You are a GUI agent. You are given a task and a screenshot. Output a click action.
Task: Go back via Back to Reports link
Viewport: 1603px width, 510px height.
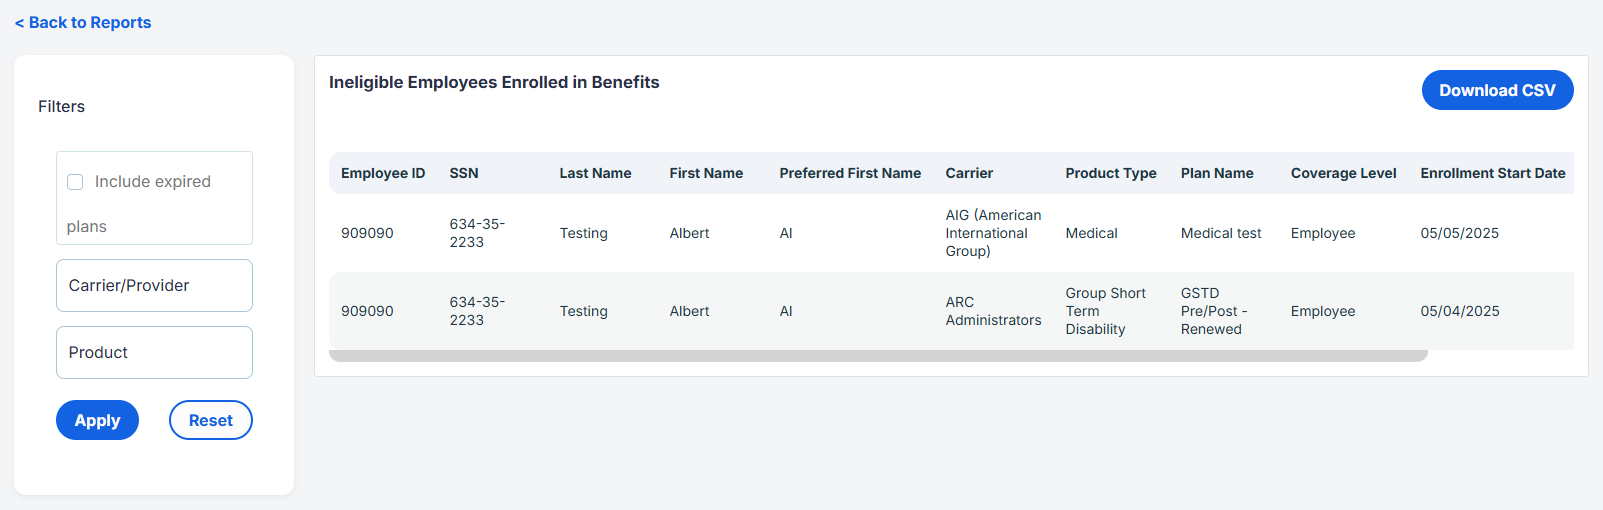point(83,22)
